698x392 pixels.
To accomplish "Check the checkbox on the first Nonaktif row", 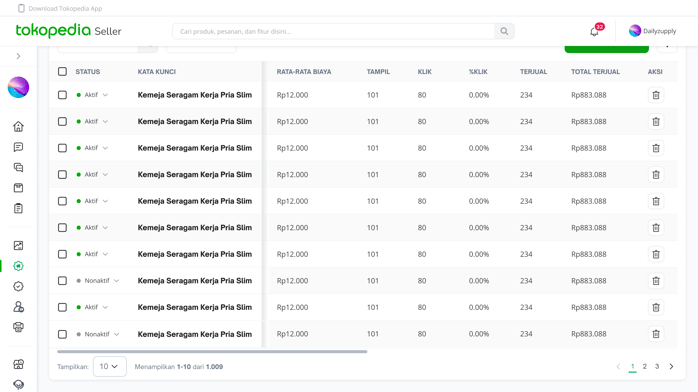I will point(62,281).
